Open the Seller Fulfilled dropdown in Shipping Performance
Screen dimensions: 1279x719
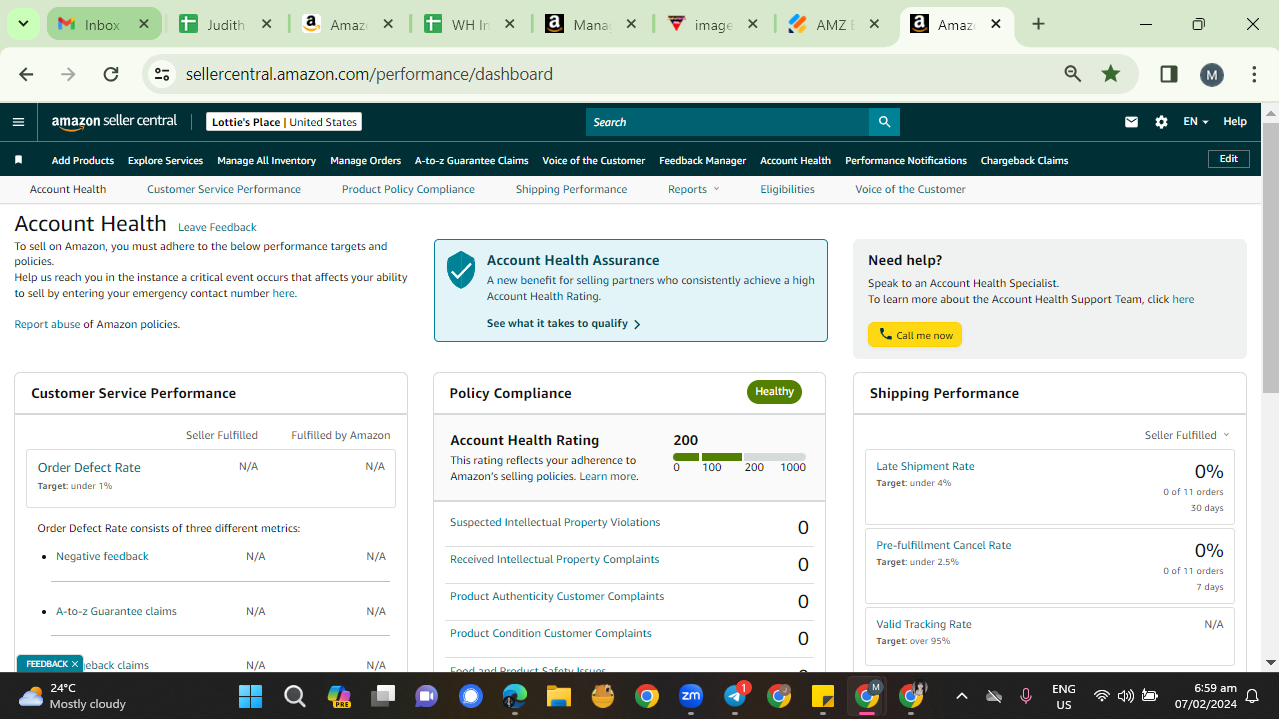pyautogui.click(x=1187, y=435)
